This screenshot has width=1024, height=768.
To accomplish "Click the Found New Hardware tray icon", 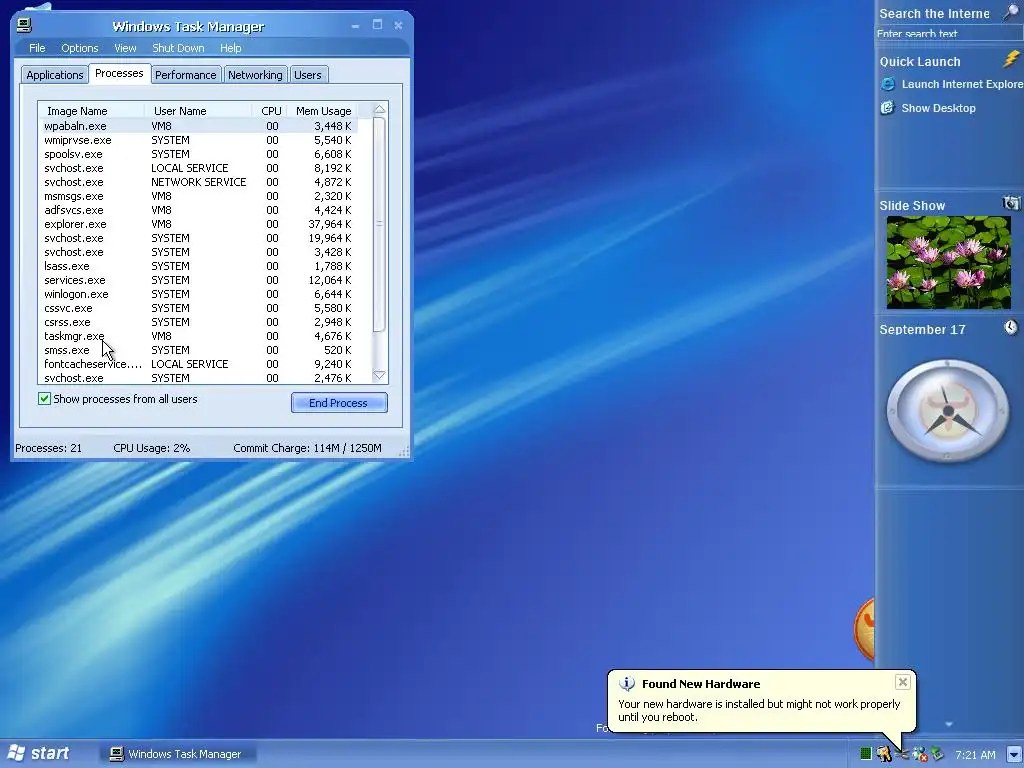I will tap(902, 754).
